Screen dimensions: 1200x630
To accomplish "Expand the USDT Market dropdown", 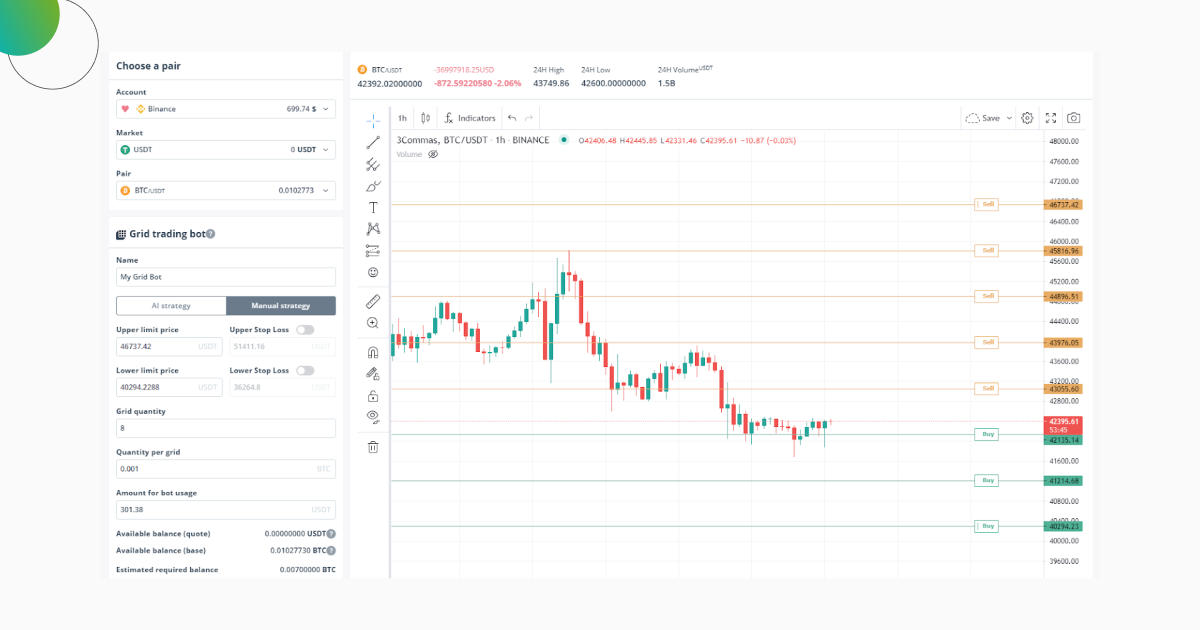I will point(225,150).
